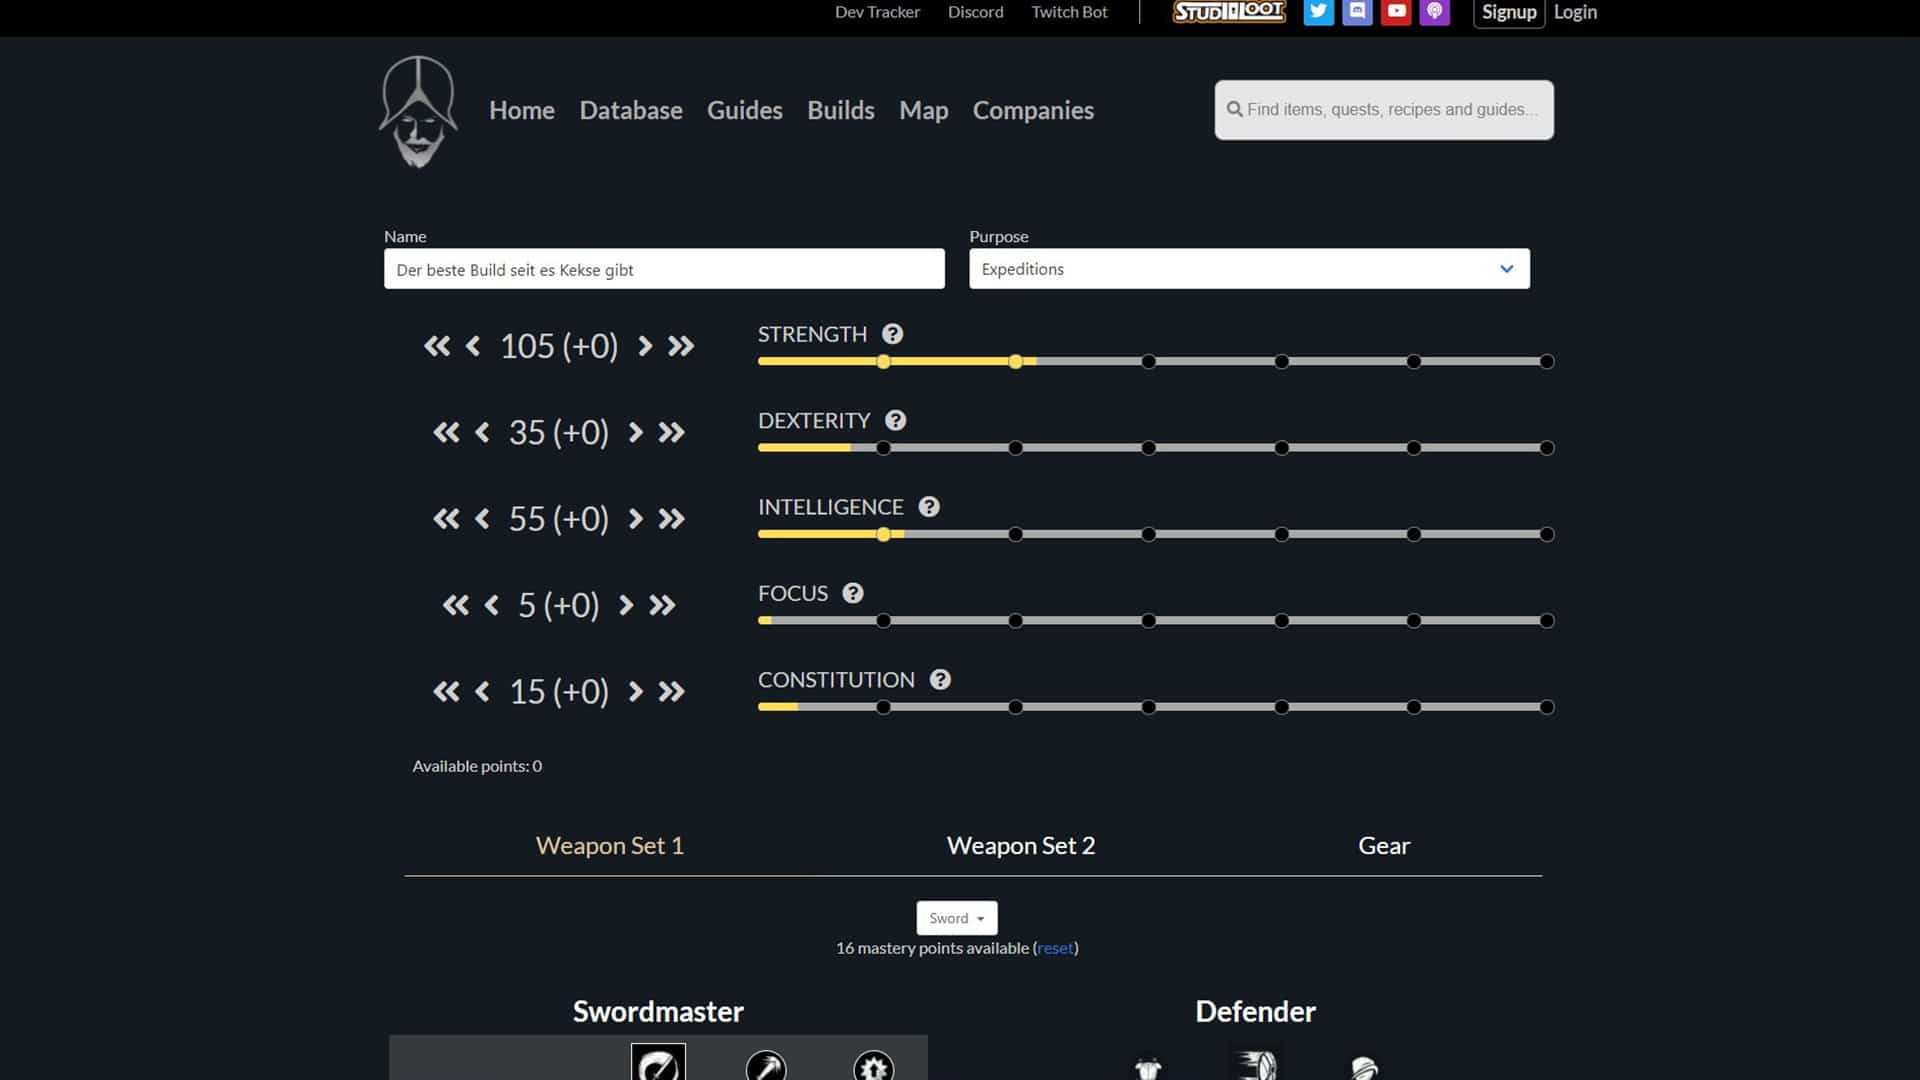Image resolution: width=1920 pixels, height=1080 pixels.
Task: Go to Home in navigation
Action: point(522,110)
